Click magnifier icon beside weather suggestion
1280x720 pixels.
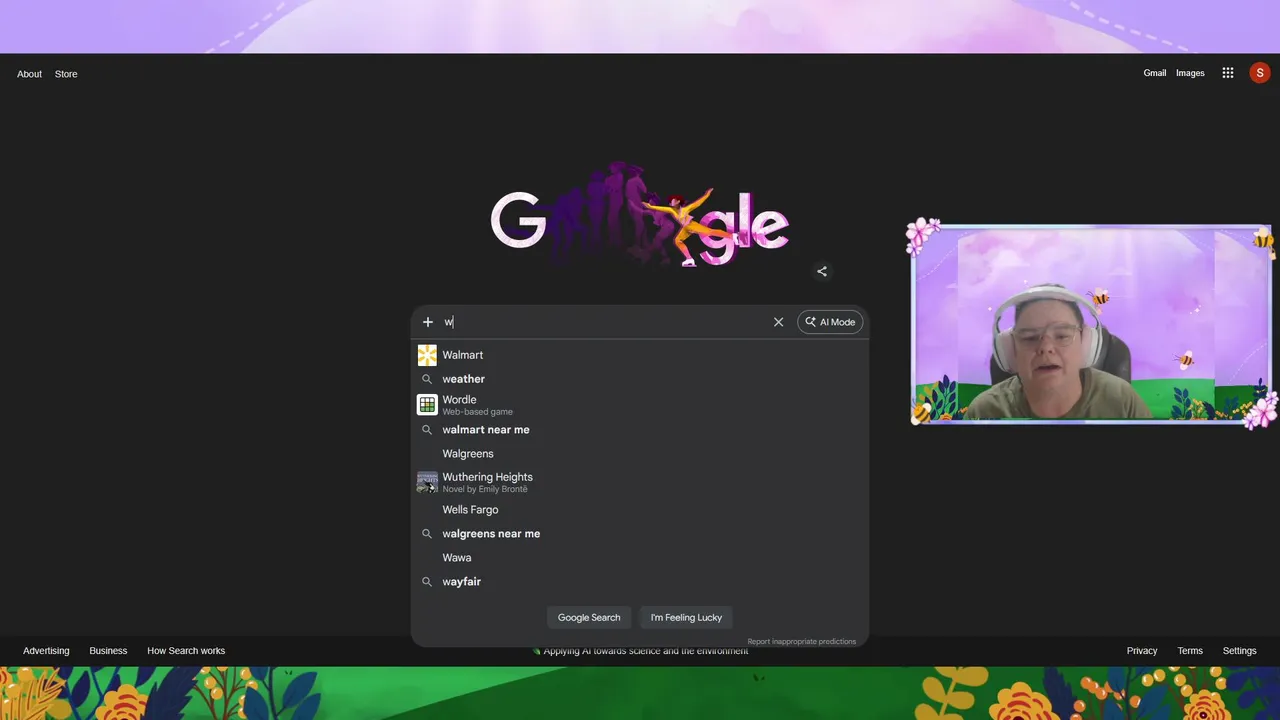click(x=427, y=379)
